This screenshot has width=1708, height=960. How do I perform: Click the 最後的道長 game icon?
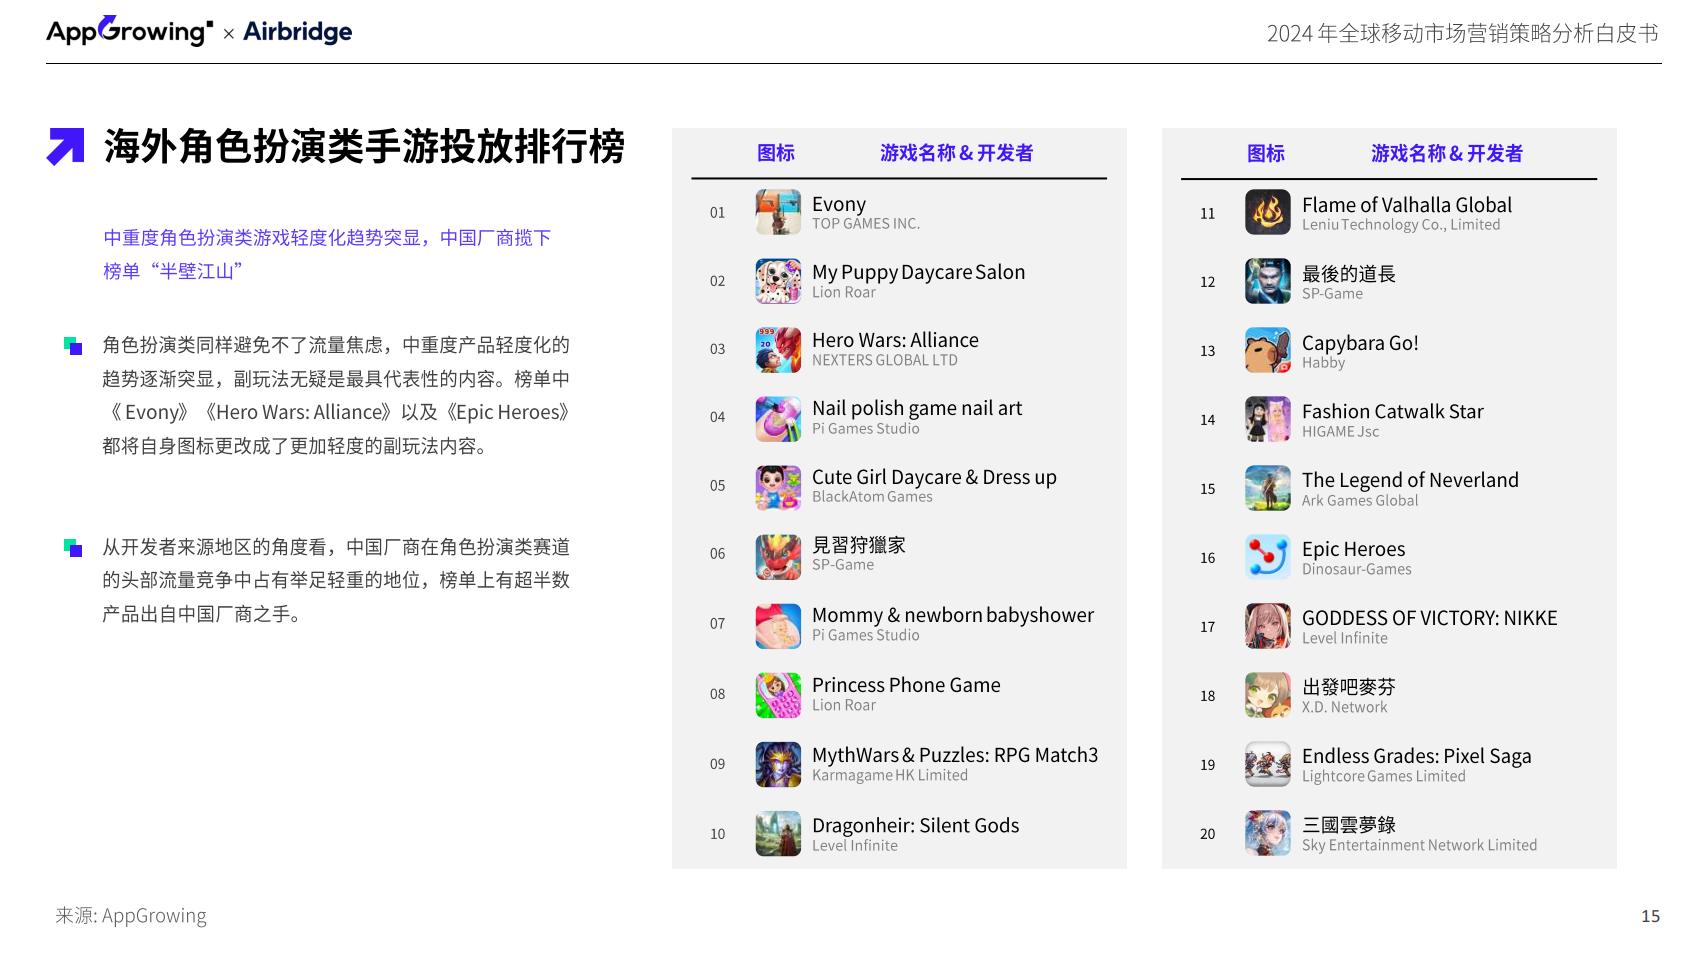[1268, 281]
